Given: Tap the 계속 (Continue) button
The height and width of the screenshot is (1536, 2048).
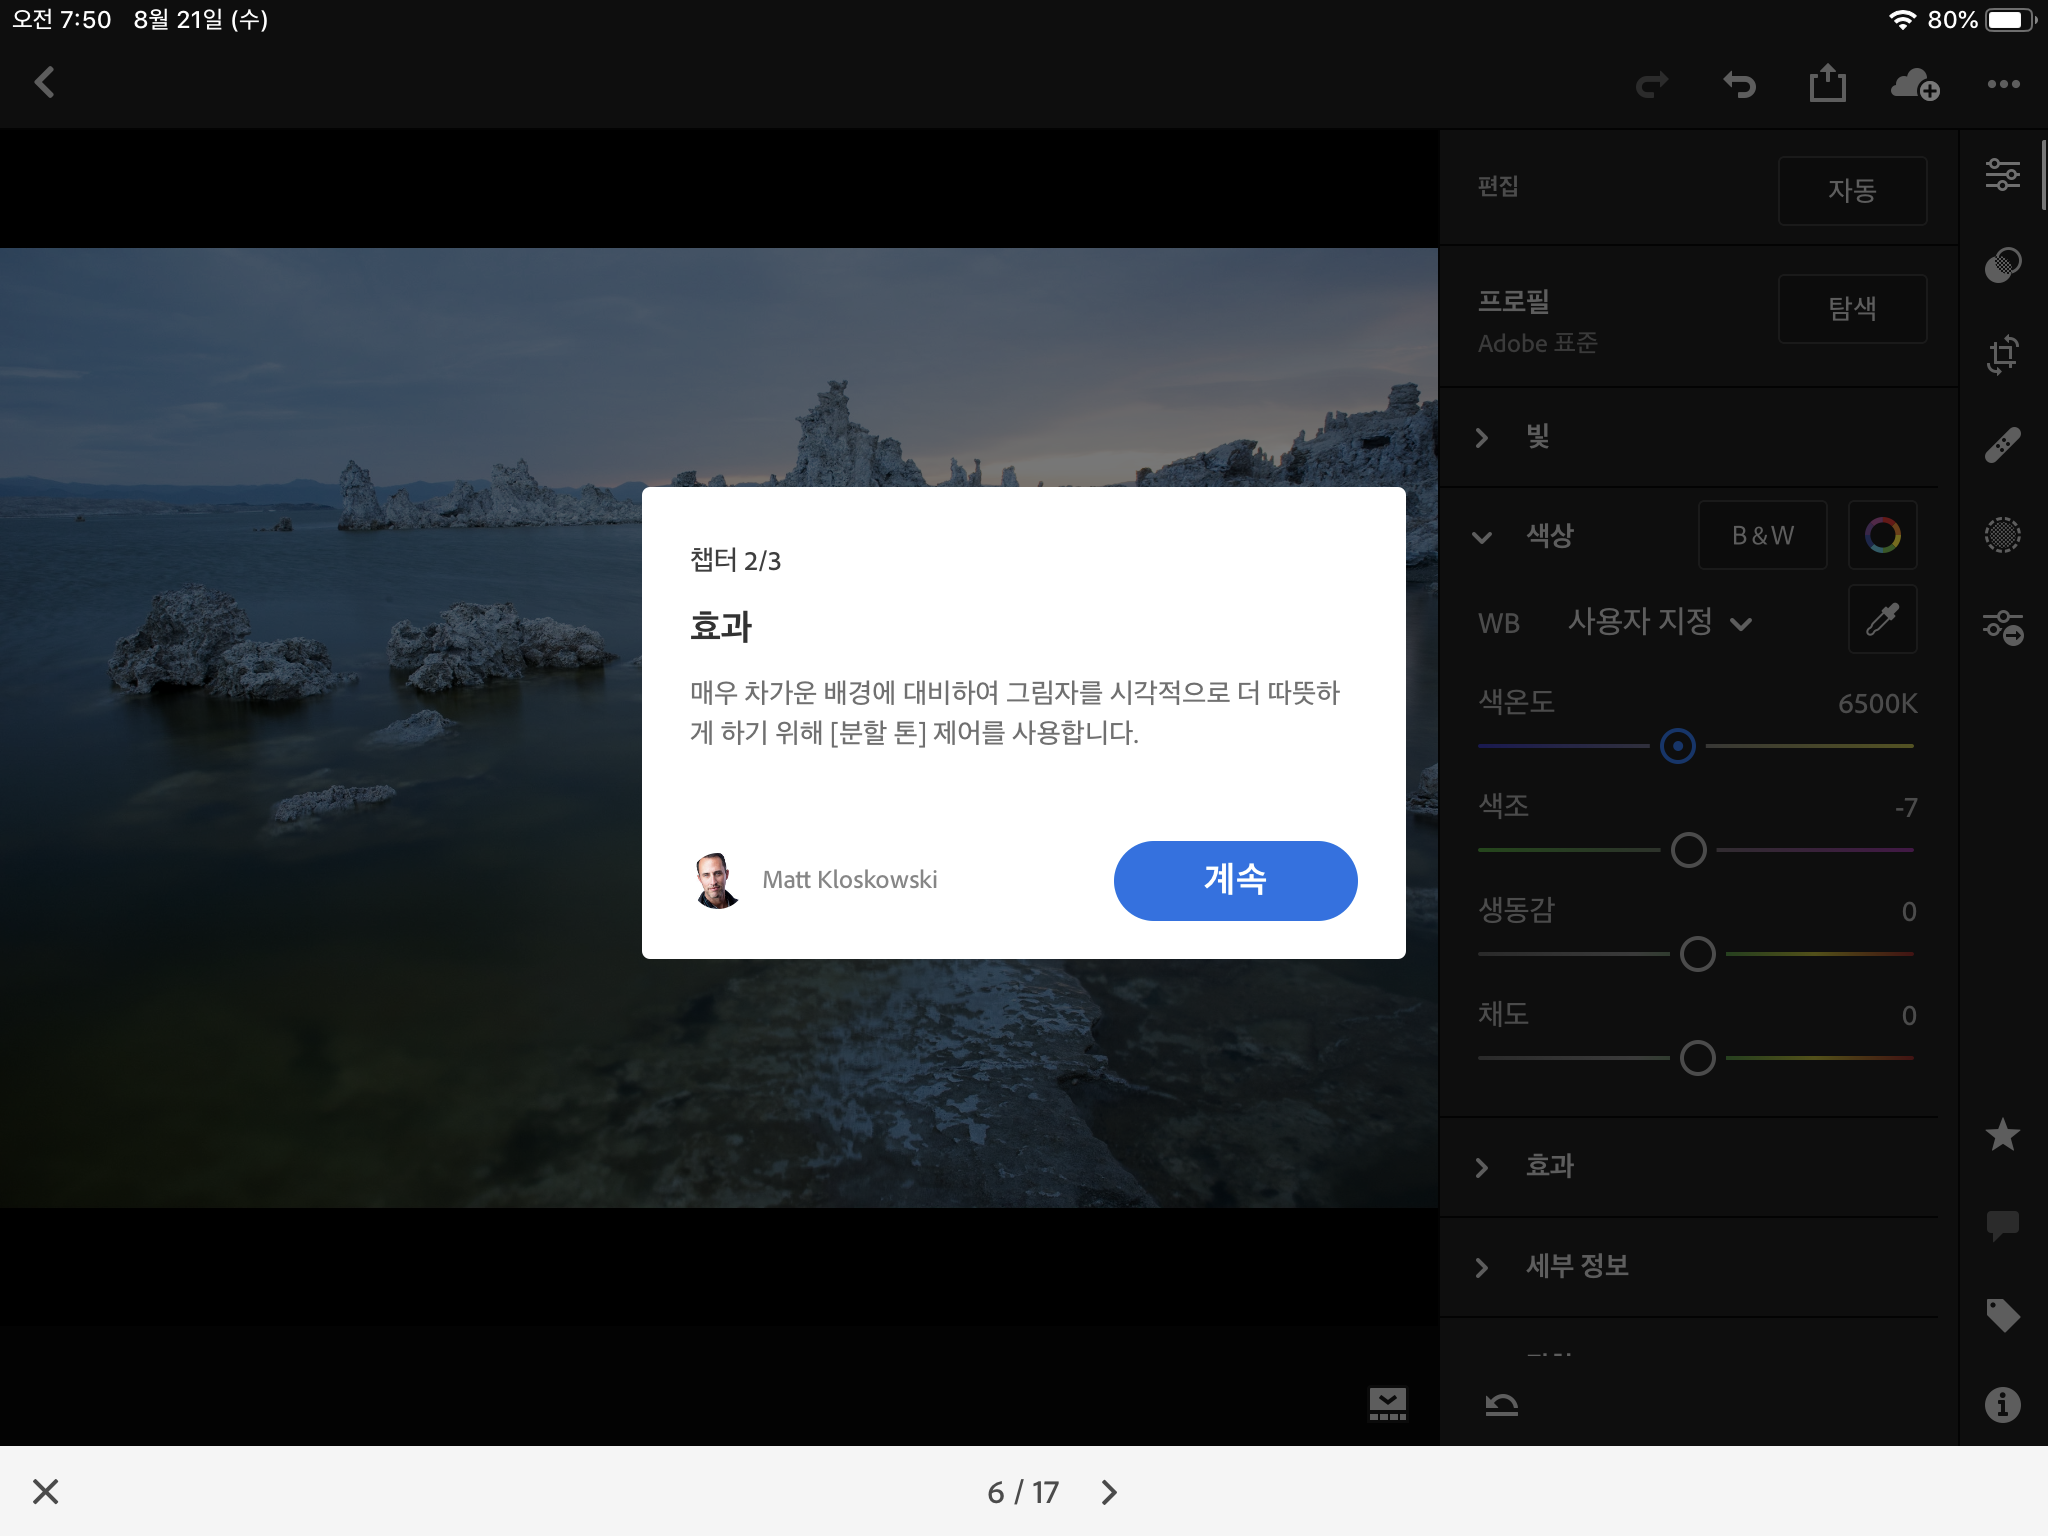Looking at the screenshot, I should point(1236,880).
